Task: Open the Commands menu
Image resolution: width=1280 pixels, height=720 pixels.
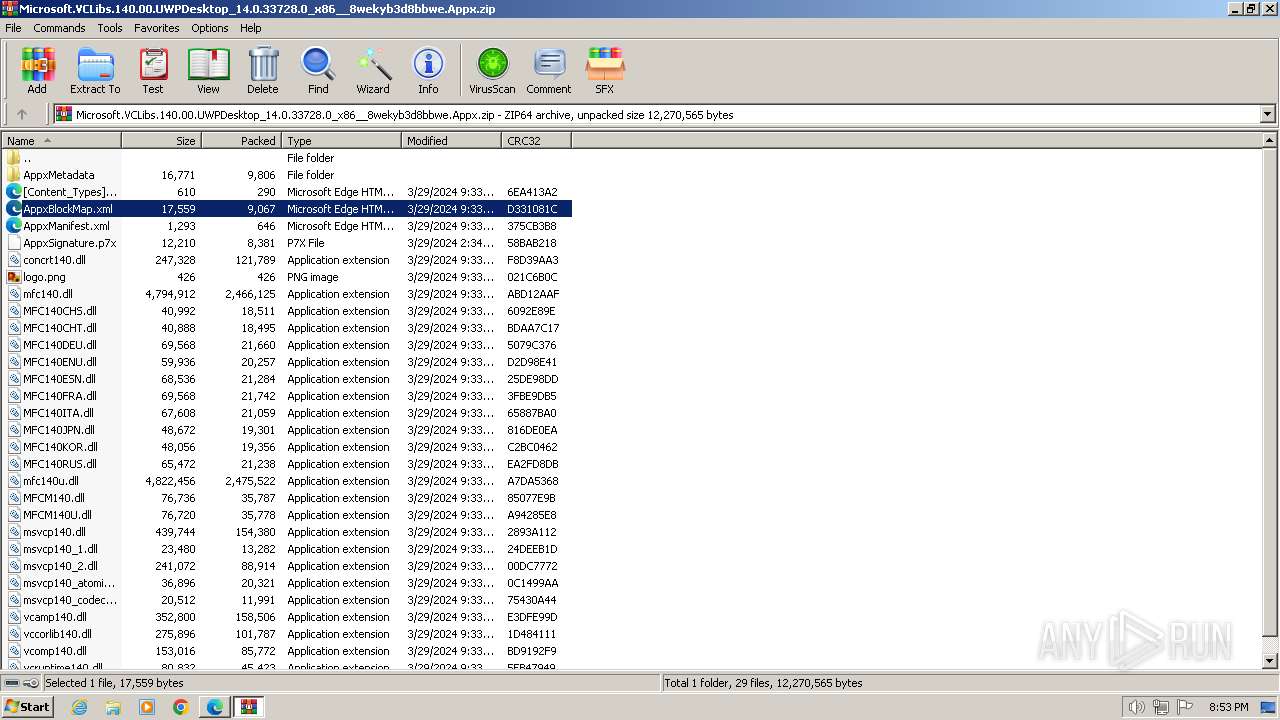Action: pos(59,28)
